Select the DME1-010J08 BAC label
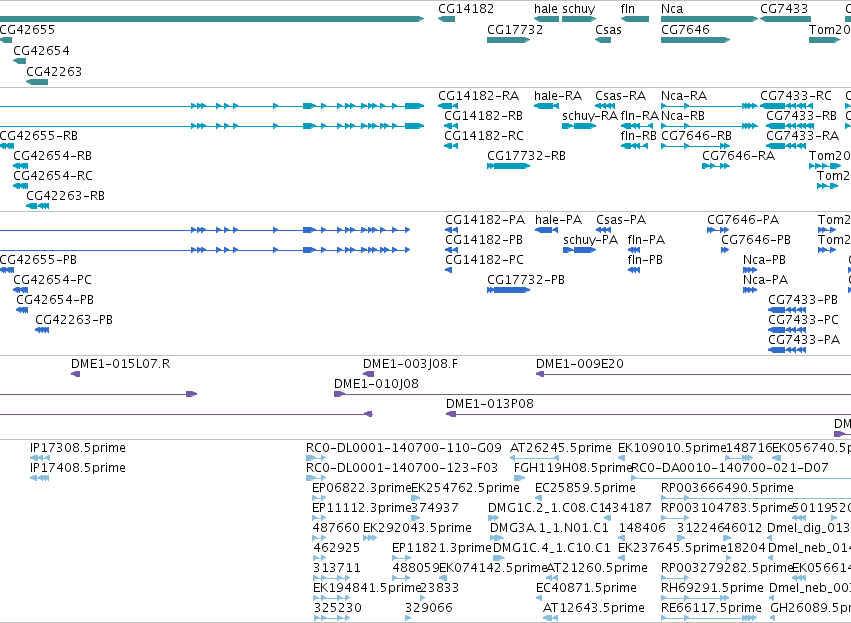 tap(377, 384)
